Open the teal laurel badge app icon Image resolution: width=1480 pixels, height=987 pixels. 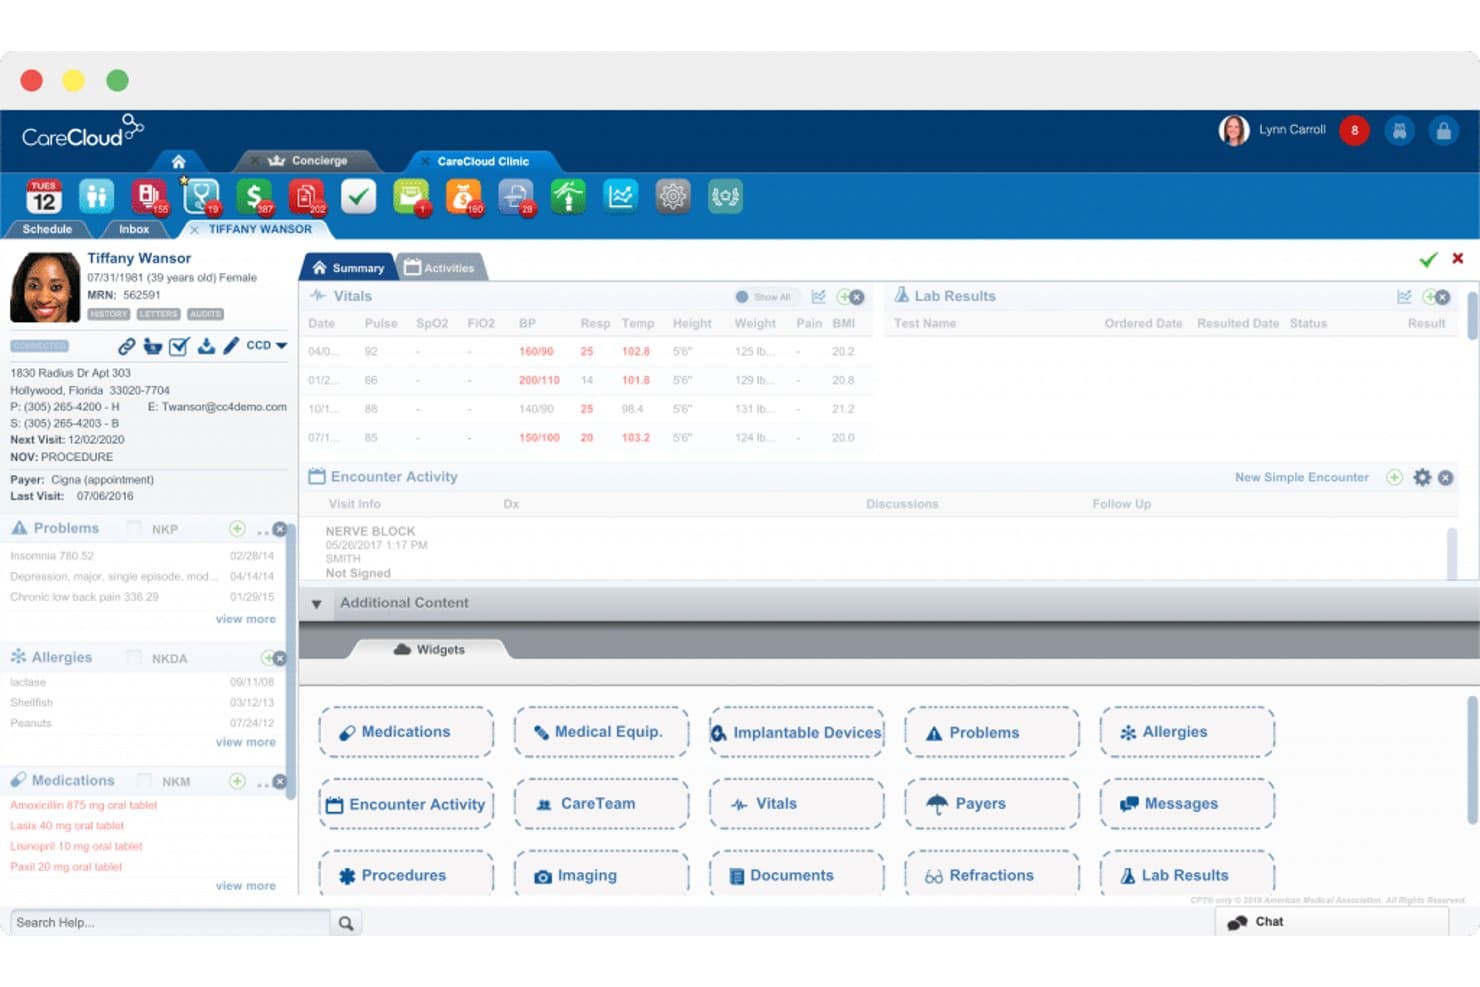tap(725, 197)
